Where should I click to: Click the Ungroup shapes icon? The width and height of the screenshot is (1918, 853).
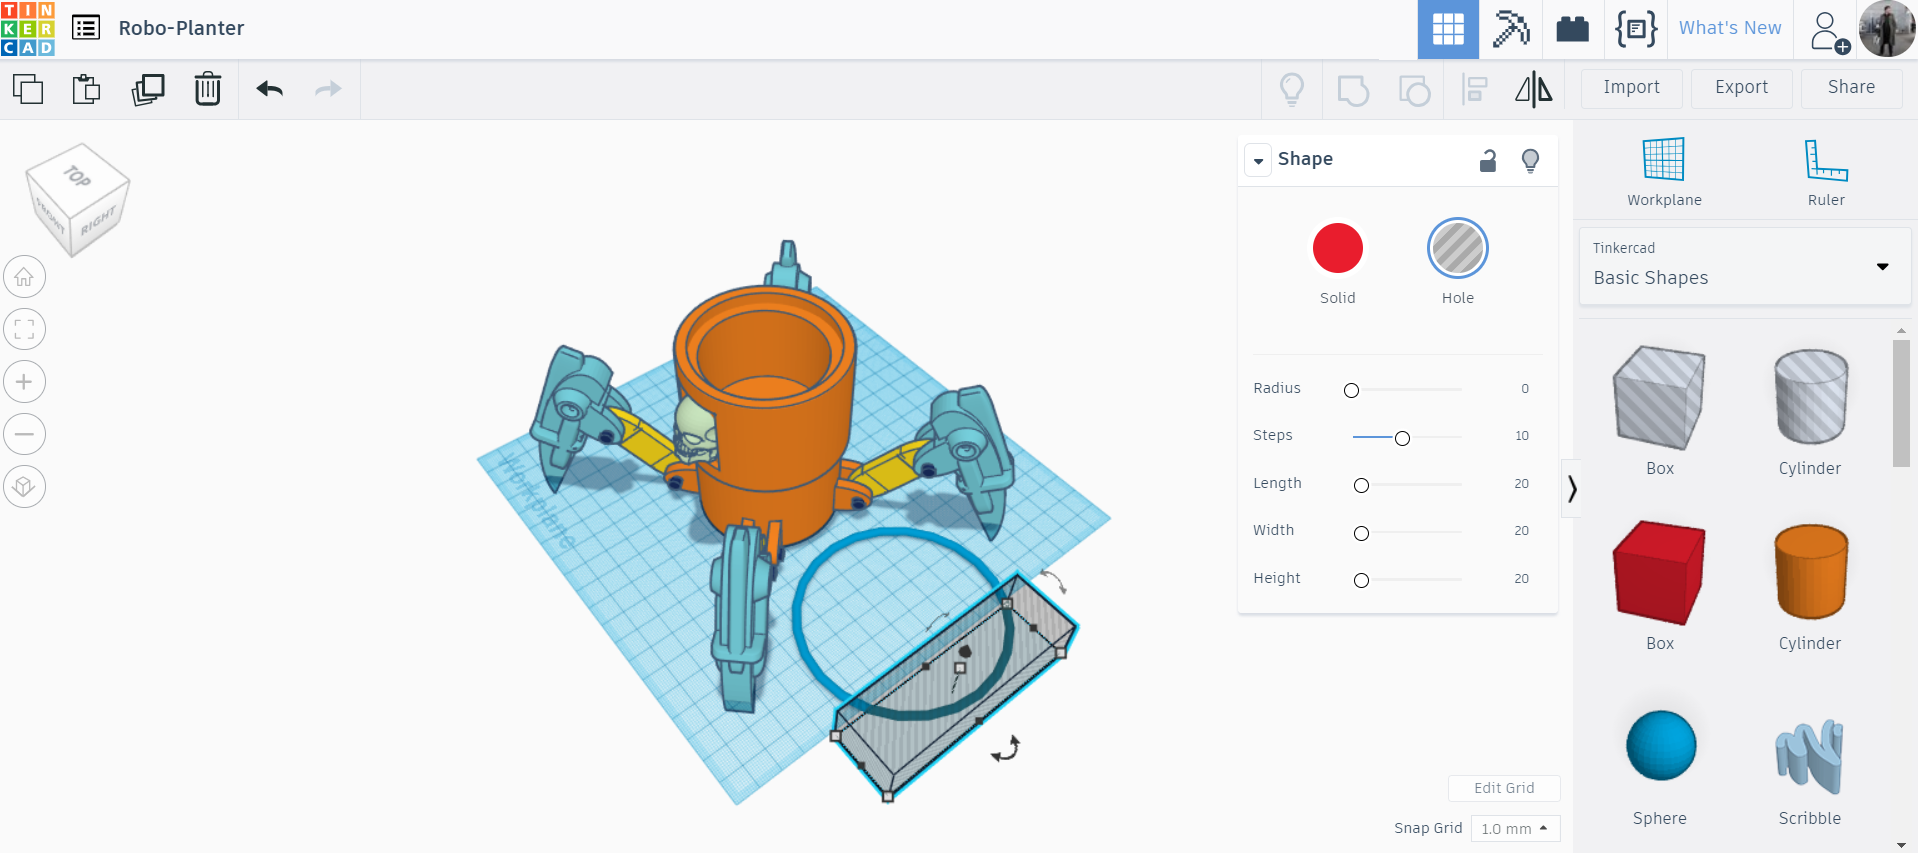(x=1414, y=90)
